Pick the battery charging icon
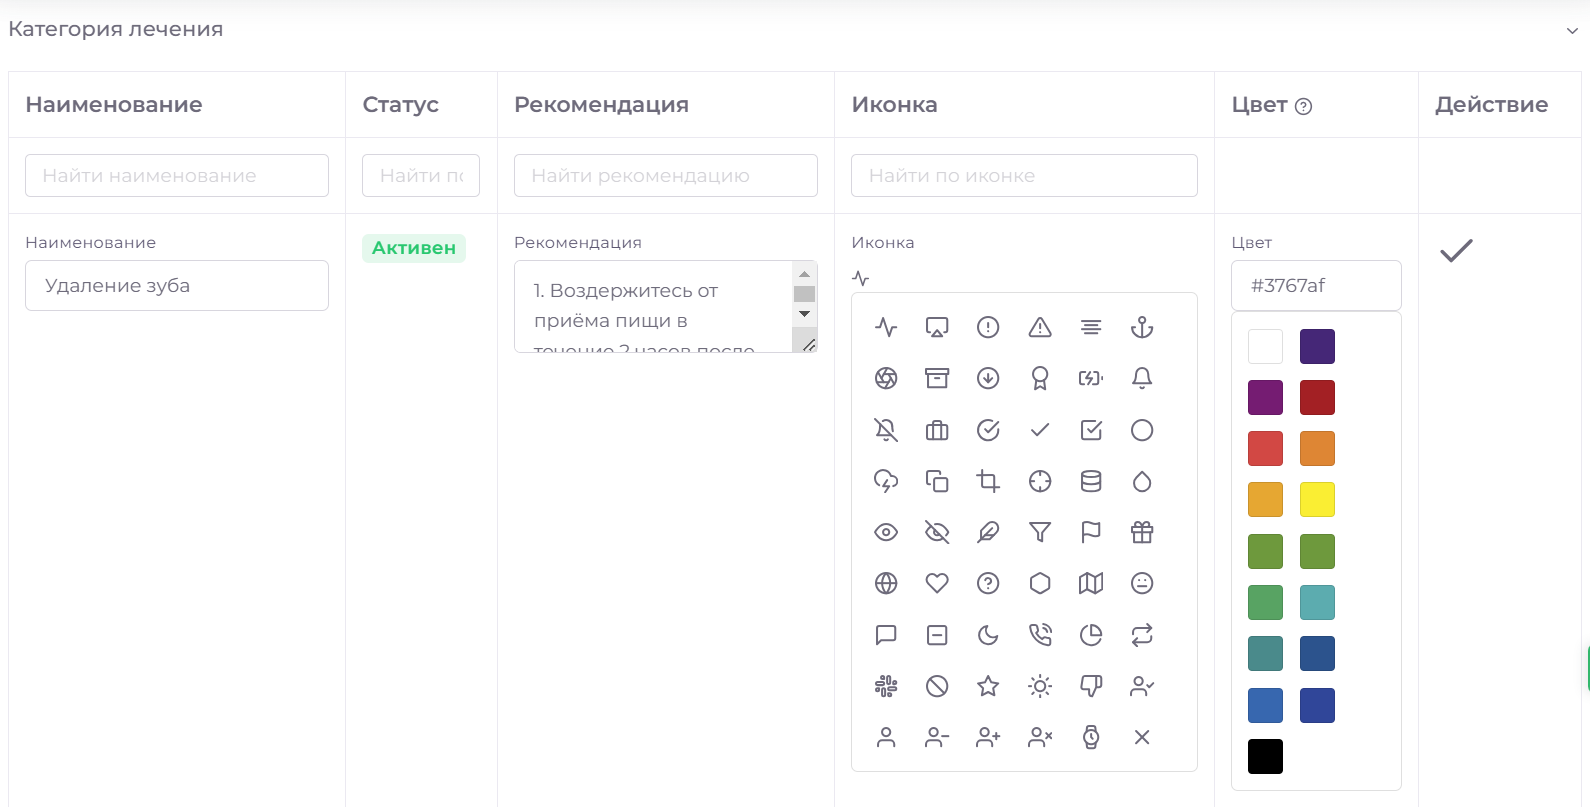Viewport: 1590px width, 807px height. 1091,378
